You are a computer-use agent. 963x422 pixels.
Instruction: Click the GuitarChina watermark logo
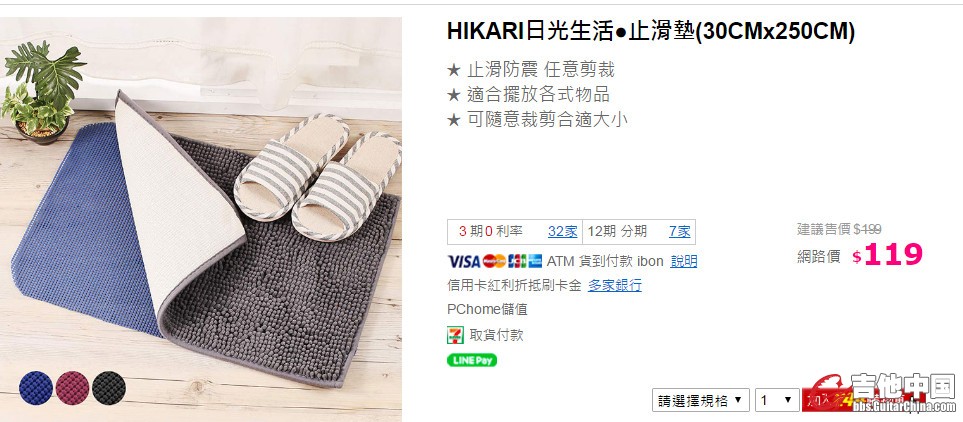tap(882, 393)
